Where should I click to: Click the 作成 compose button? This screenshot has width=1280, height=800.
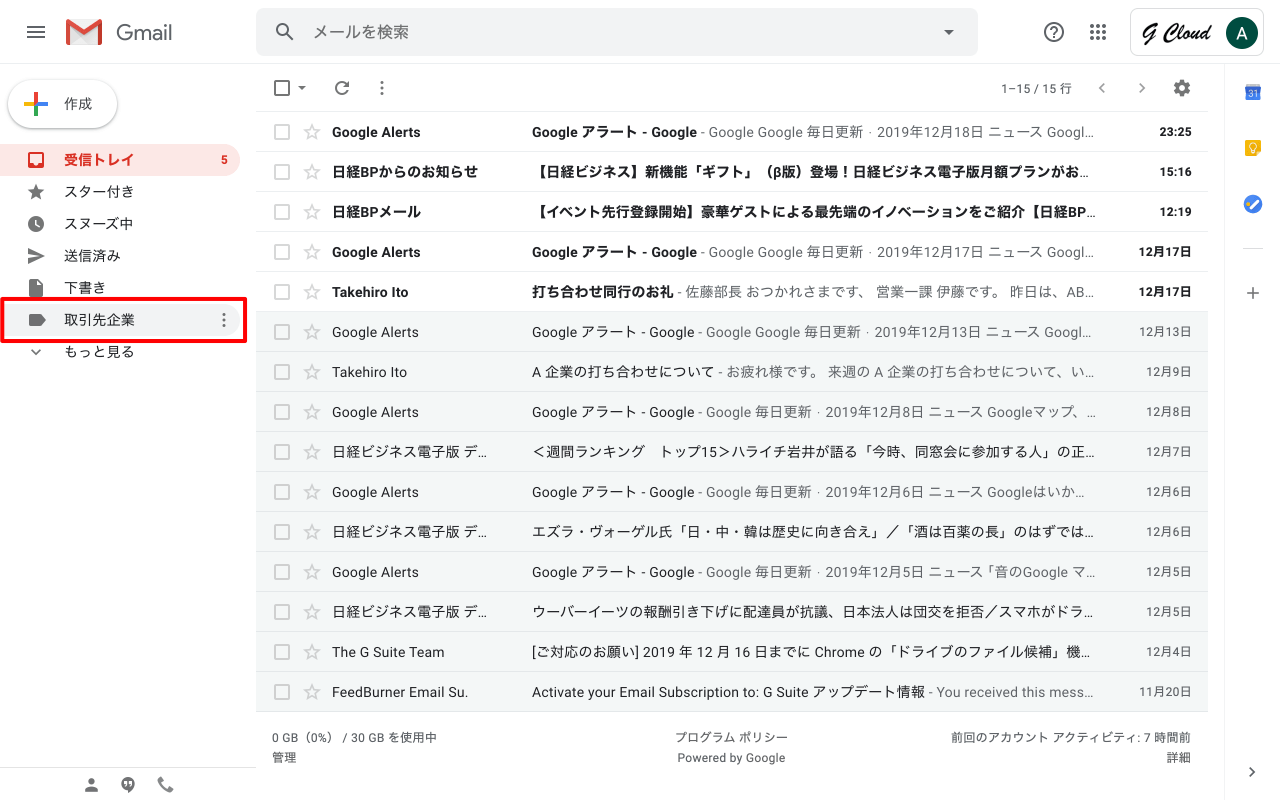point(63,104)
